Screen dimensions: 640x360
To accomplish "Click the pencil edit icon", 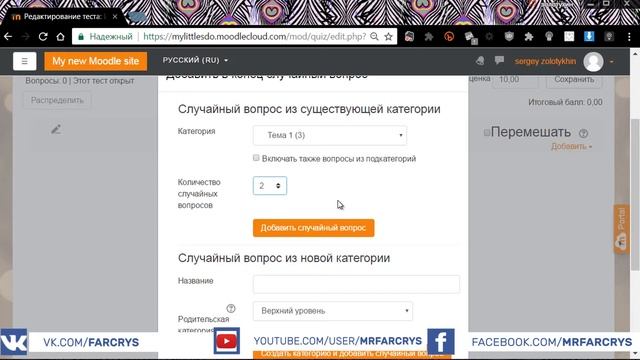I will click(56, 129).
